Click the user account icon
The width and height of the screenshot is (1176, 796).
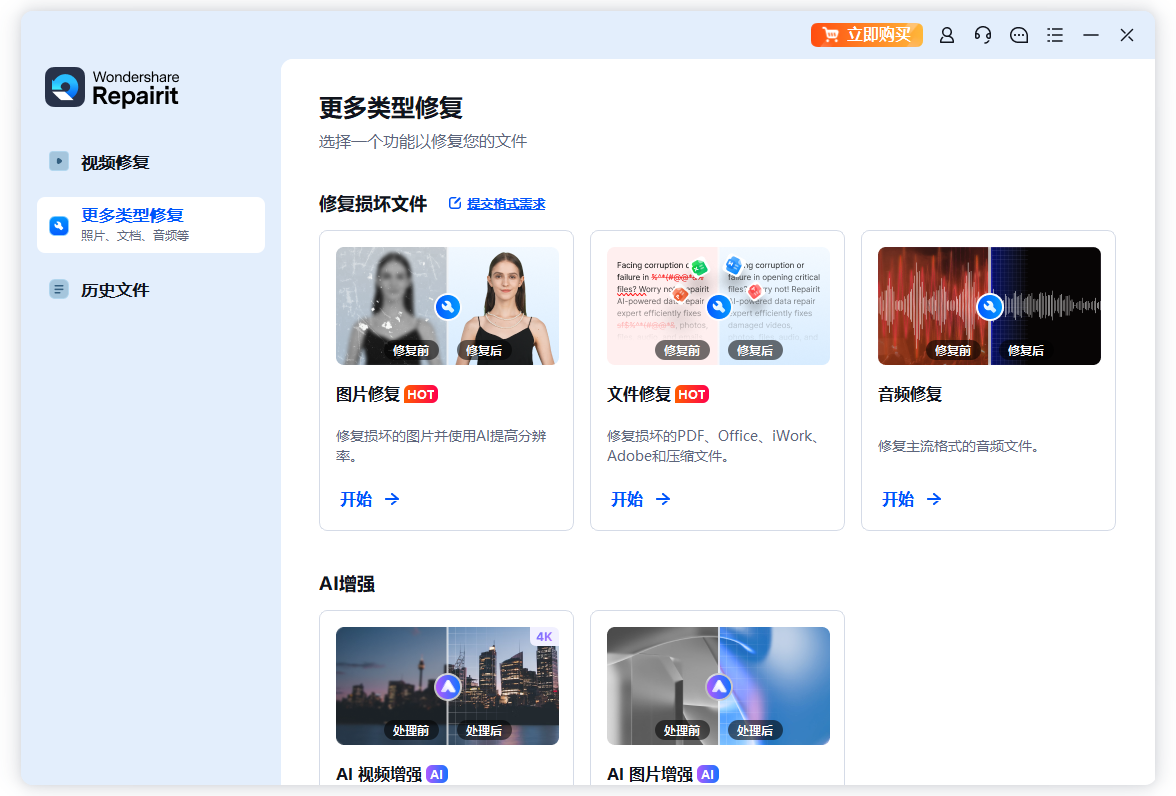click(947, 35)
